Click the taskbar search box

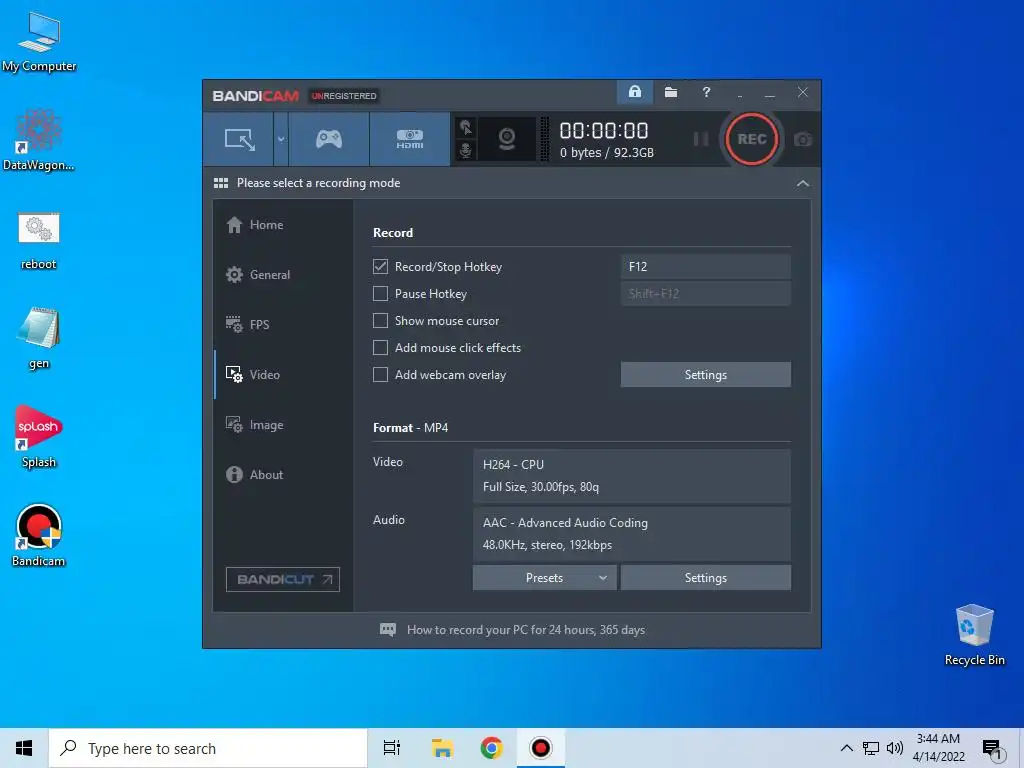(208, 748)
